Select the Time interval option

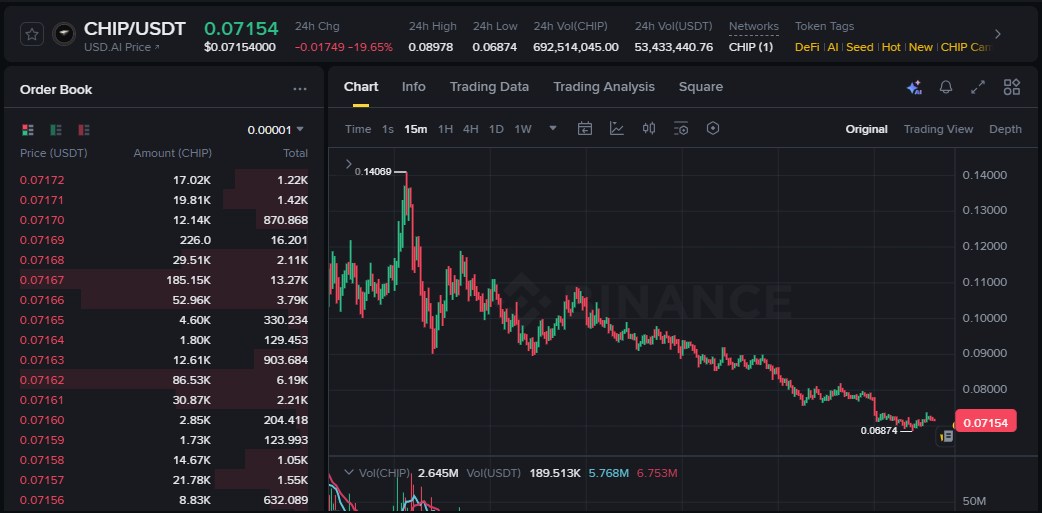(x=358, y=129)
